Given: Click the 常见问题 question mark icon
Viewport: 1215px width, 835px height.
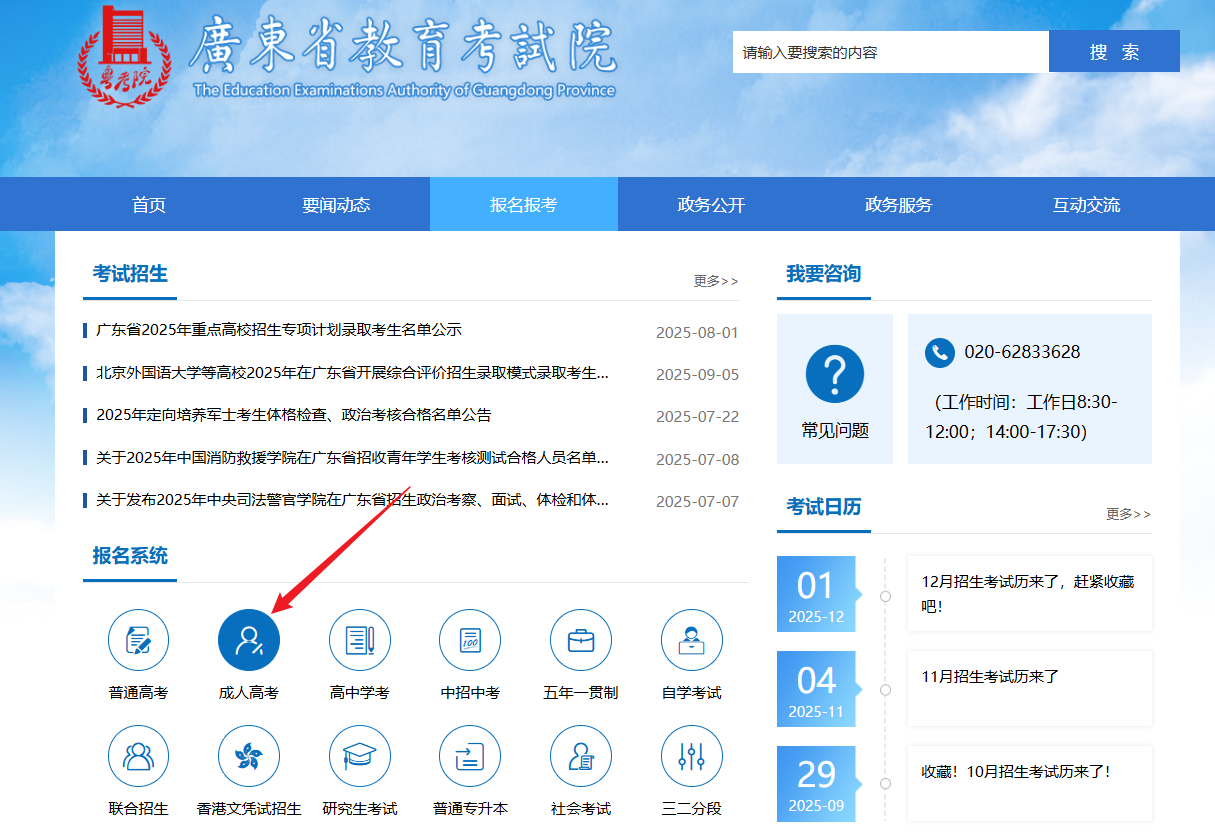Looking at the screenshot, I should pos(834,373).
